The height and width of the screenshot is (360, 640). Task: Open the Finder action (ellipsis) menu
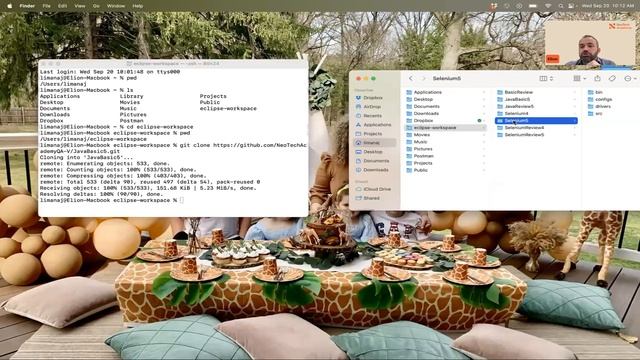tap(630, 78)
